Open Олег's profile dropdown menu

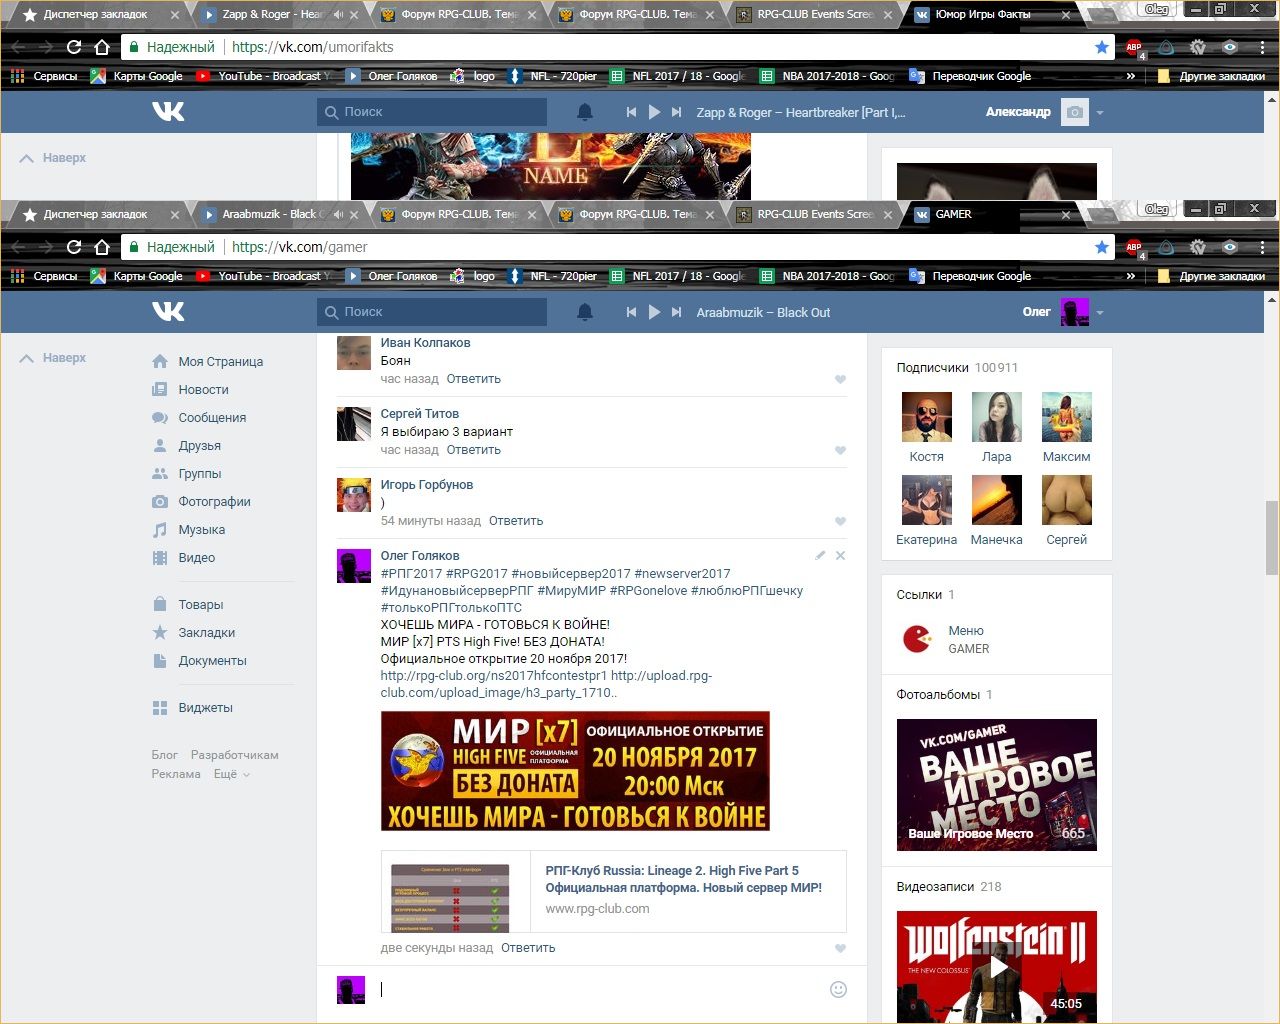click(x=1100, y=313)
